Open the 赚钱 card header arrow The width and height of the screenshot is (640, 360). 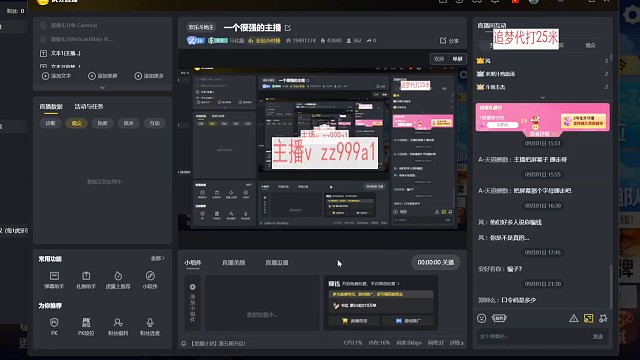coord(398,283)
